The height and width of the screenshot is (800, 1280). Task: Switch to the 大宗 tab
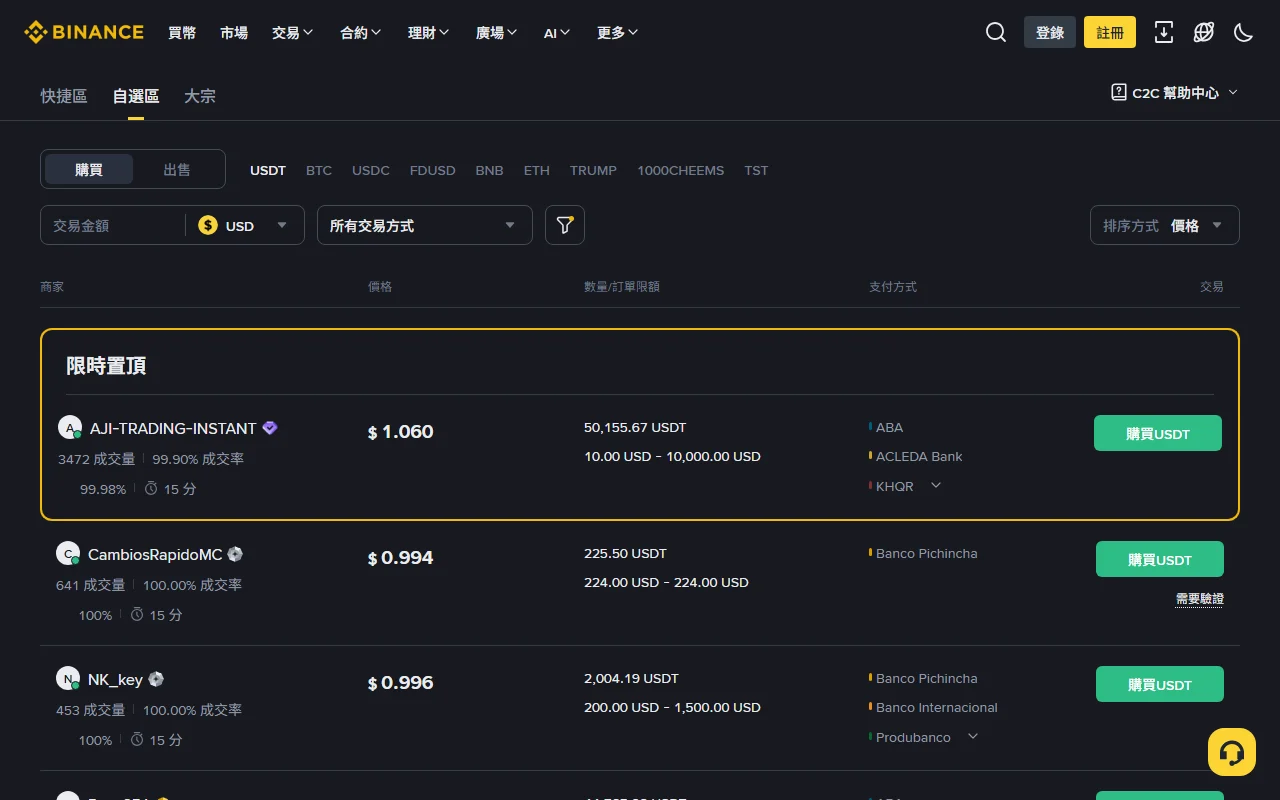tap(200, 96)
